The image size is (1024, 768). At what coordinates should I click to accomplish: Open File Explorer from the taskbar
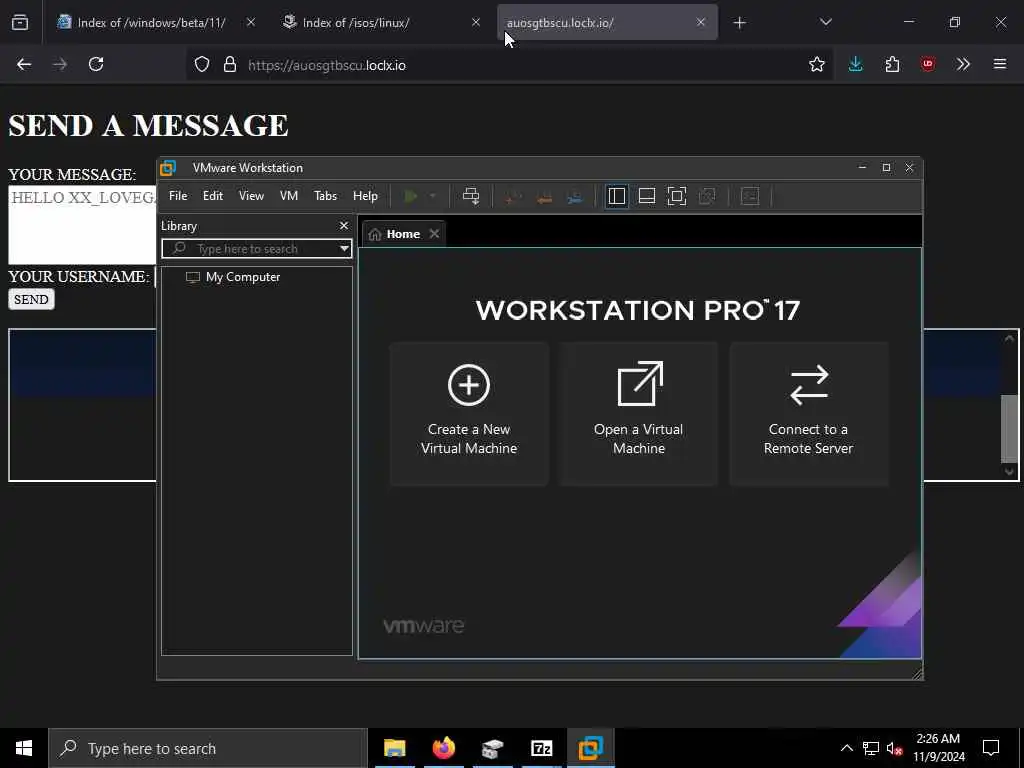click(x=394, y=748)
